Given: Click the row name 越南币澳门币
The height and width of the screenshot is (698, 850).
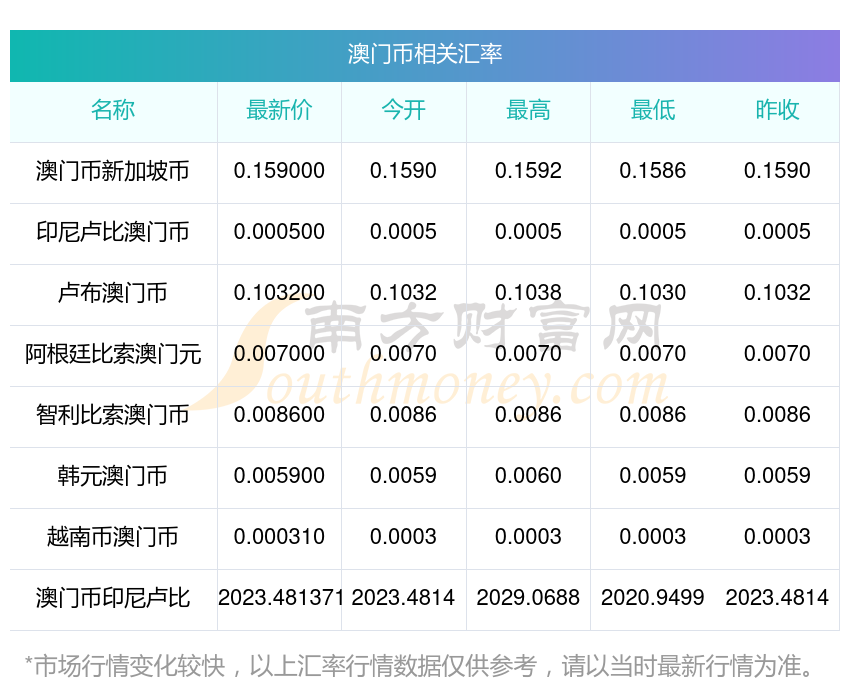Looking at the screenshot, I should click(113, 537).
